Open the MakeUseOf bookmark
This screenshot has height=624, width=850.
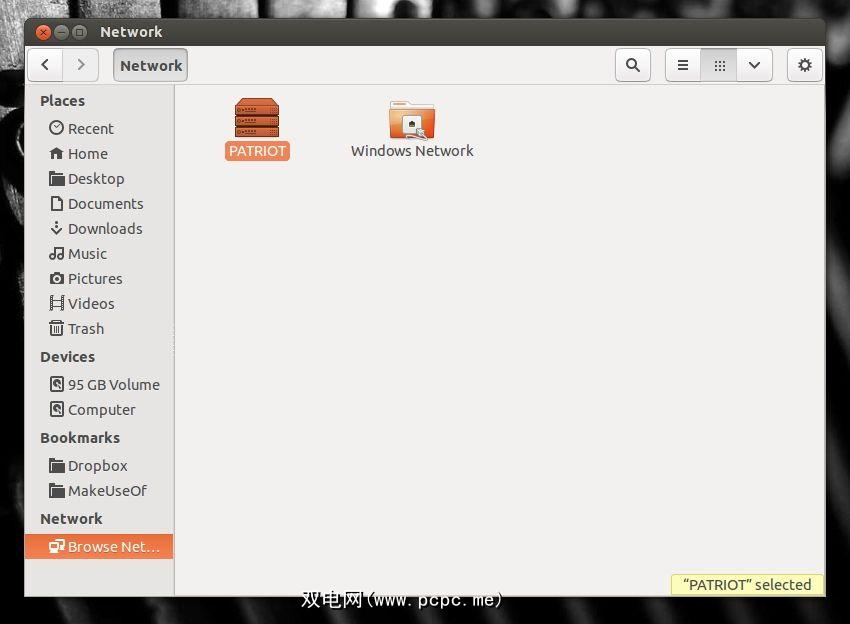tap(99, 490)
